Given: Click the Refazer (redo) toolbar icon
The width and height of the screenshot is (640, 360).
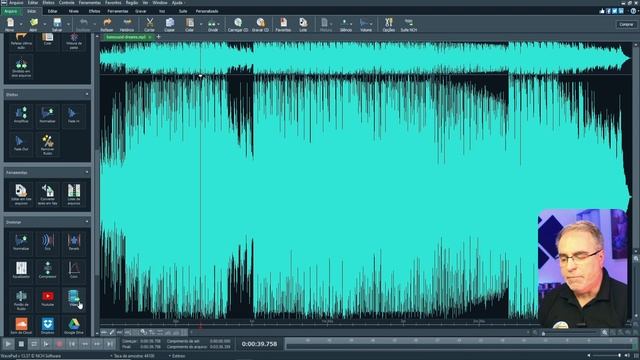Looking at the screenshot, I should click(107, 23).
